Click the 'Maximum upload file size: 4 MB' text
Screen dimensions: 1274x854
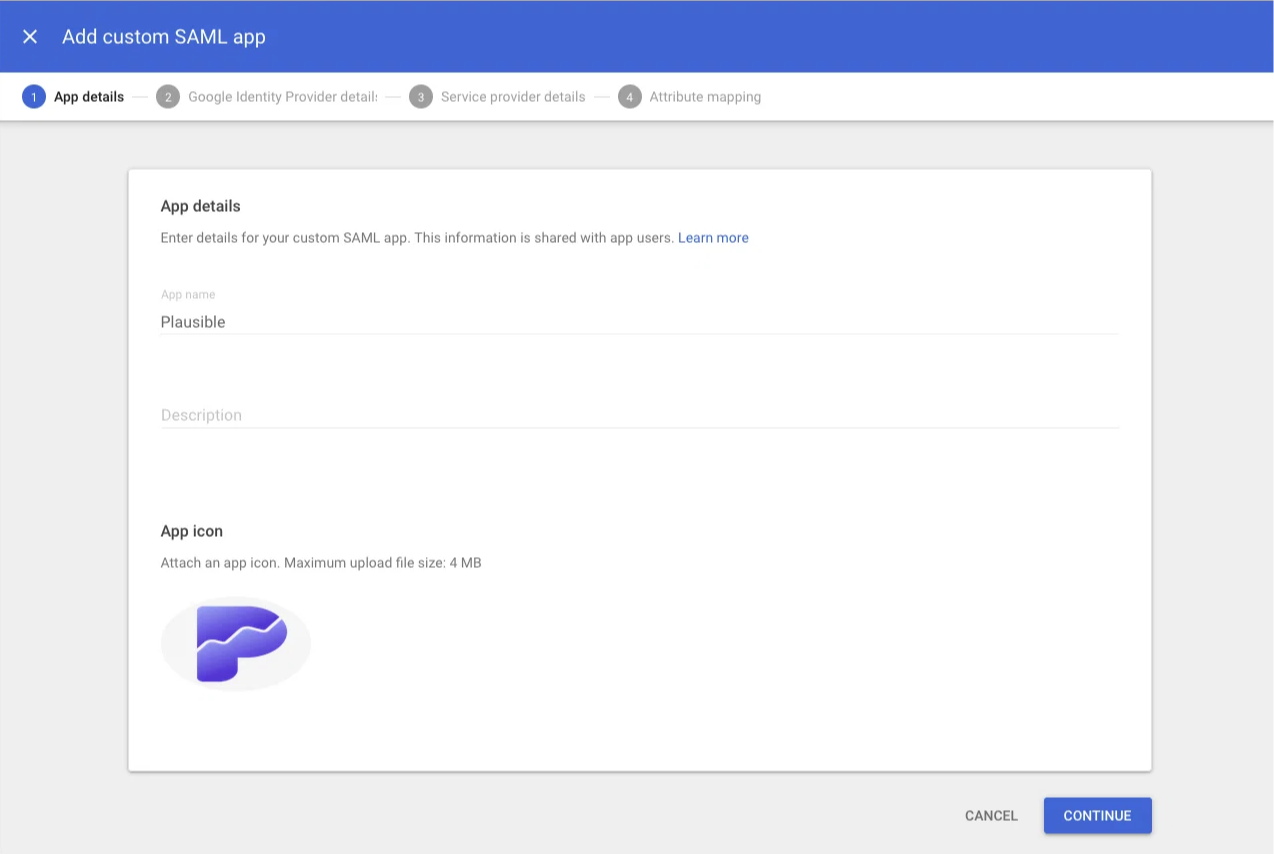pyautogui.click(x=383, y=563)
